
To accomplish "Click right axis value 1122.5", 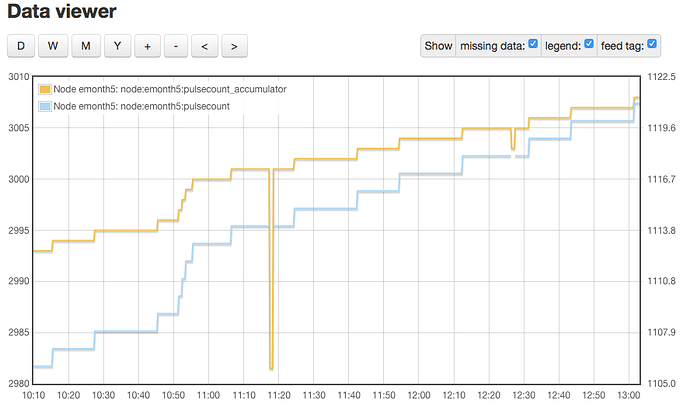I will point(661,77).
